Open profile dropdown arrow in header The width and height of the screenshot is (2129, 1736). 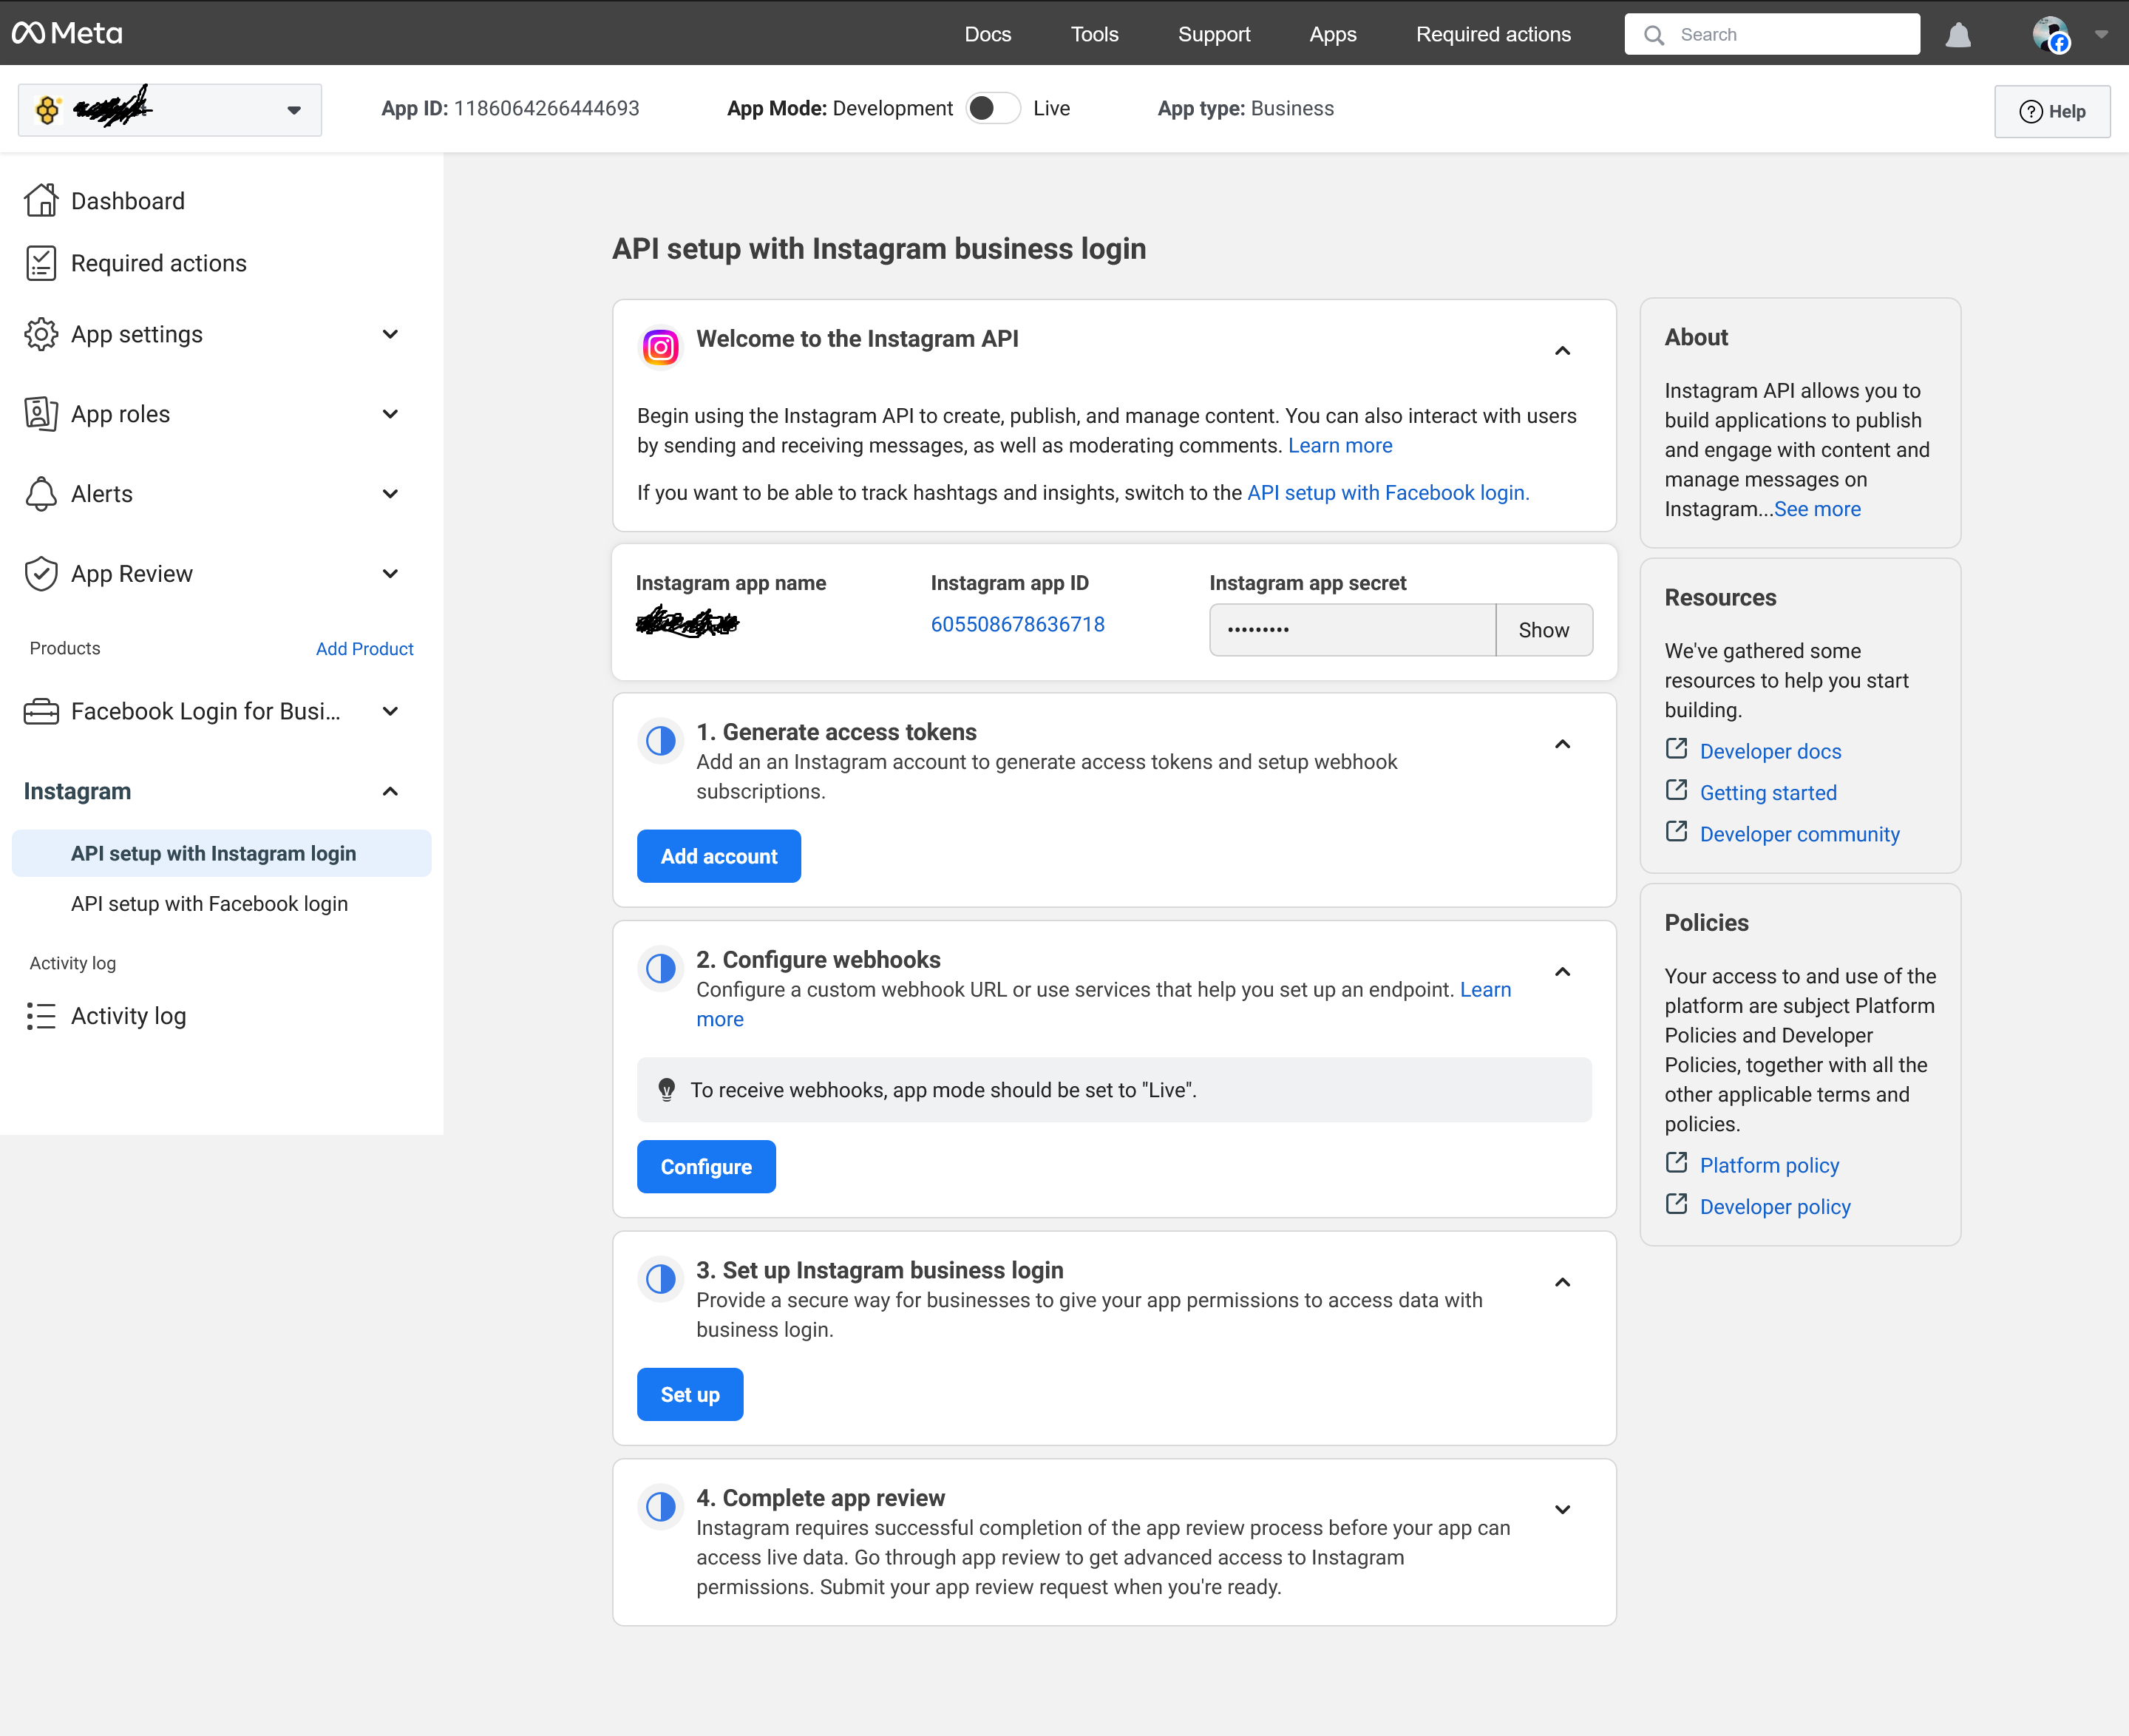[x=2101, y=35]
